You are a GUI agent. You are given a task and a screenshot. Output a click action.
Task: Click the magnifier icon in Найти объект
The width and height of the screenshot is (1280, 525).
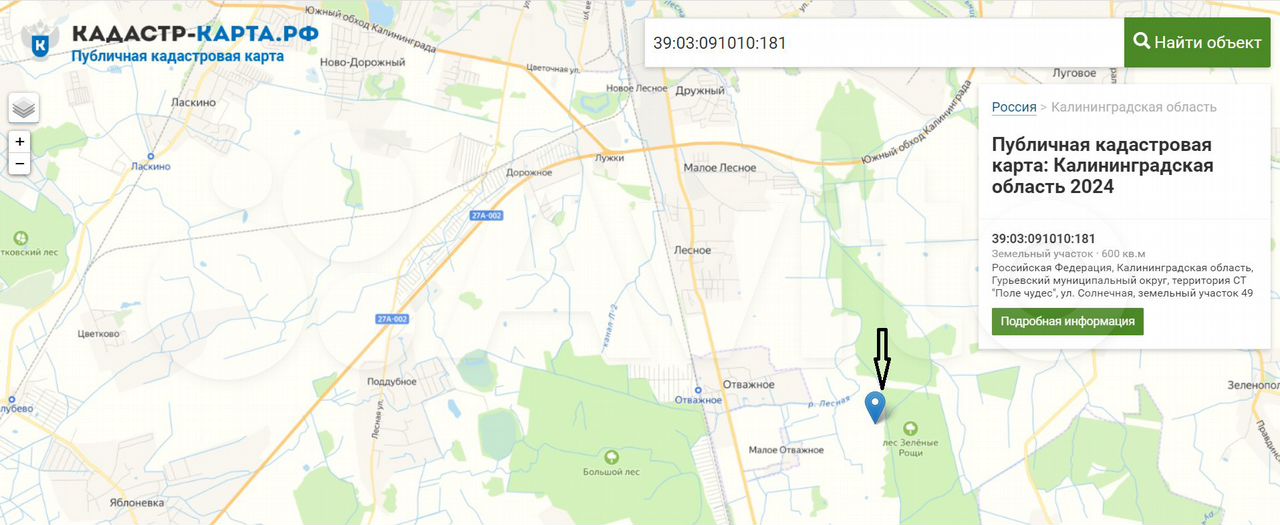pos(1141,42)
